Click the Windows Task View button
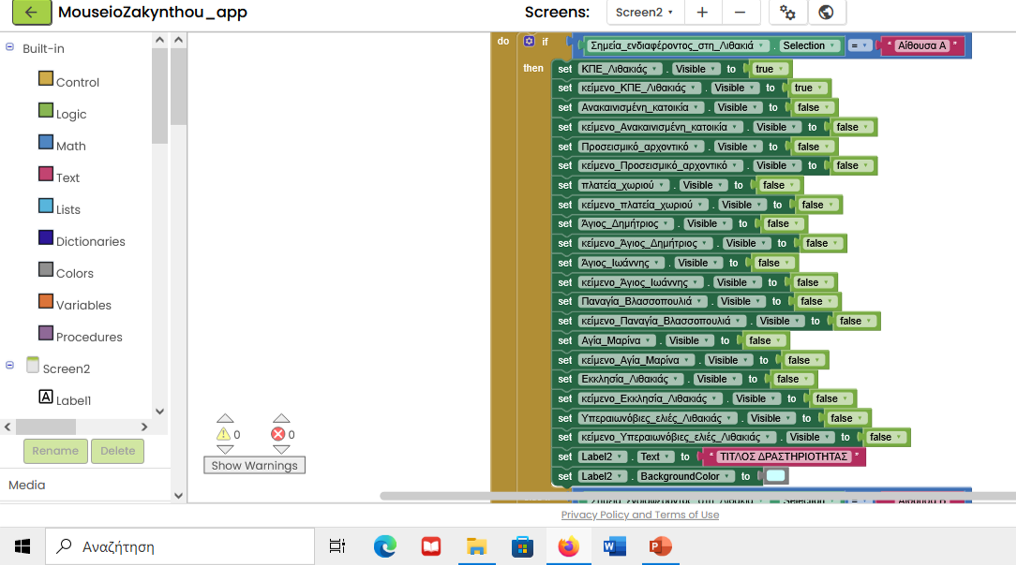This screenshot has width=1016, height=565. click(337, 546)
